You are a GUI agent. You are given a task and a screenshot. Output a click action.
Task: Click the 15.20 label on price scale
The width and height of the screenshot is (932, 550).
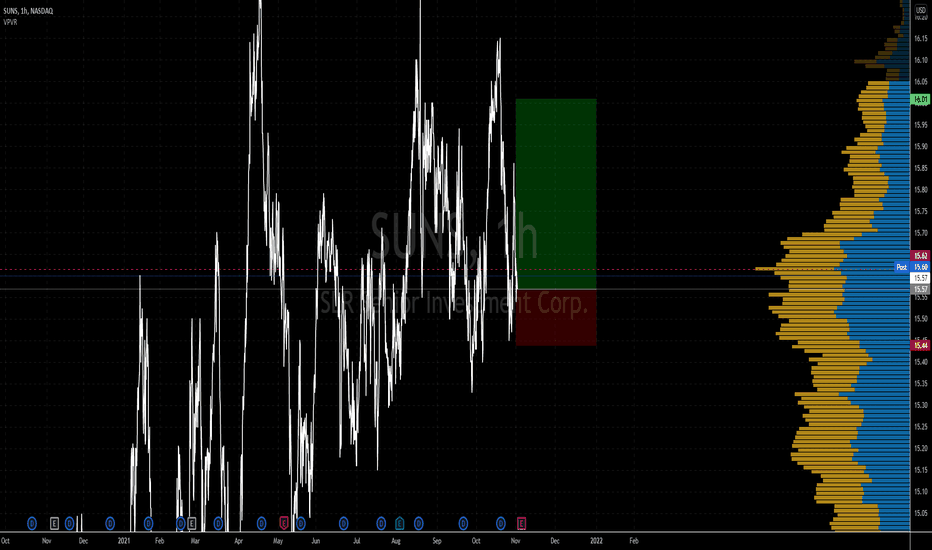(920, 448)
